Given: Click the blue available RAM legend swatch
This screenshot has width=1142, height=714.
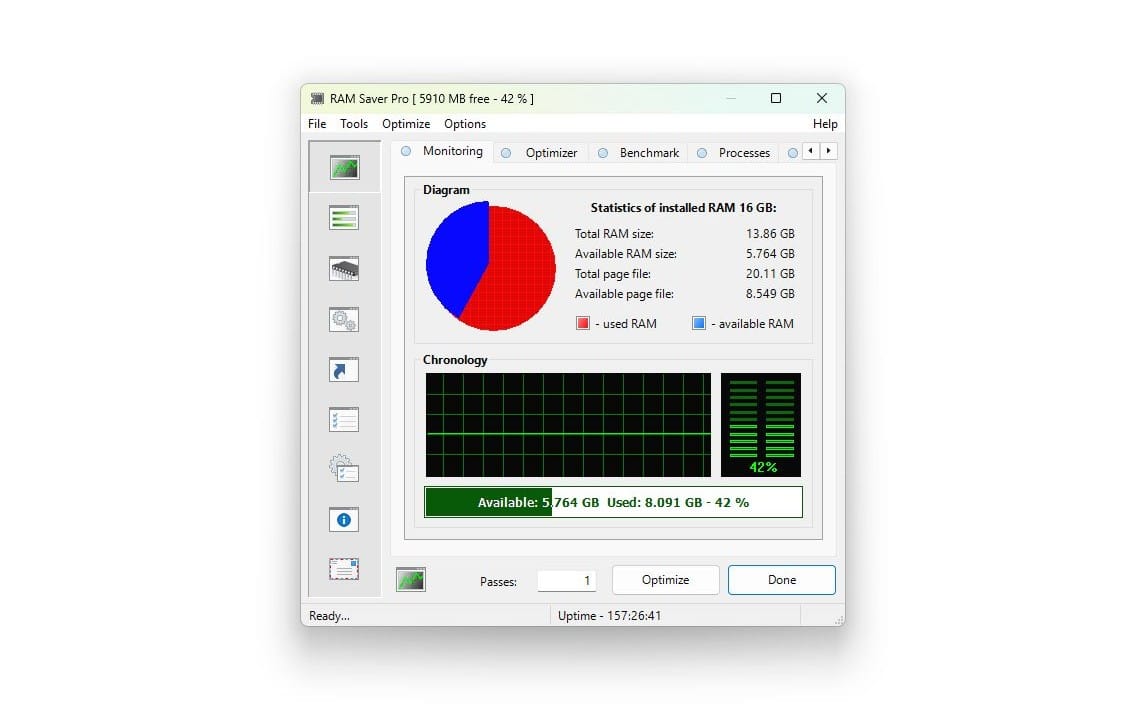Looking at the screenshot, I should click(698, 323).
